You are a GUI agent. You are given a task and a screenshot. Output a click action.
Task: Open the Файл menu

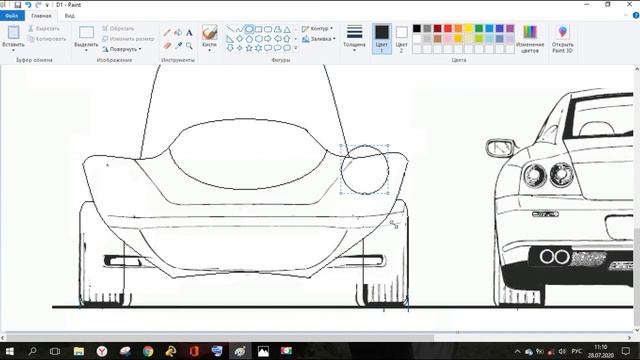(12, 16)
